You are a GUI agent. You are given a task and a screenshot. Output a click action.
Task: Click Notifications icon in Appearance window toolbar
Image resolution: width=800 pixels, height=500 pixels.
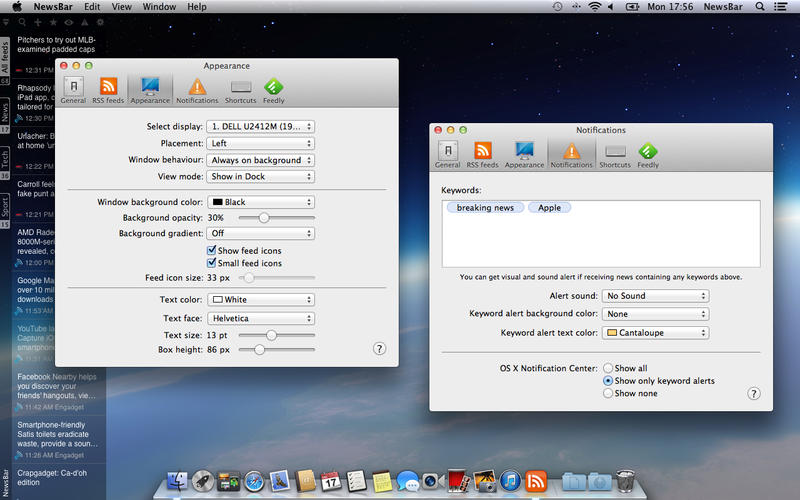pos(197,90)
